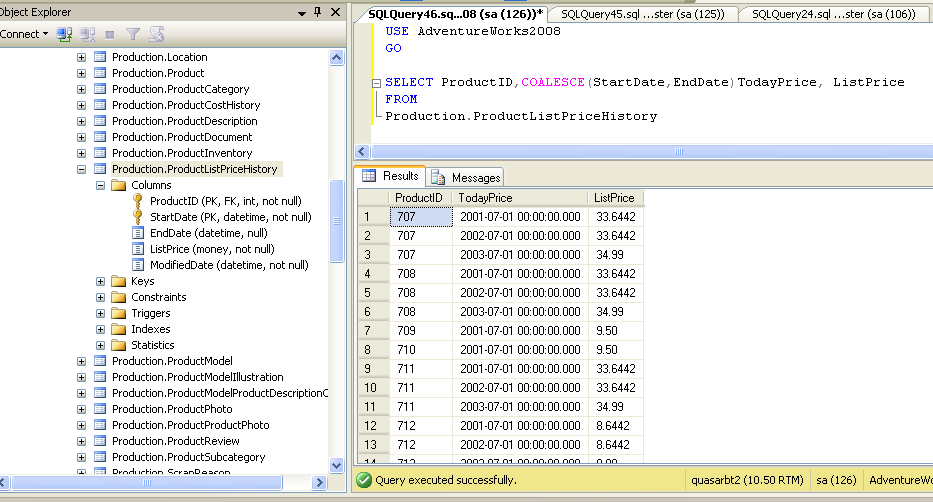
Task: Select Production.ProductSubcategory in the tree
Action: click(189, 457)
